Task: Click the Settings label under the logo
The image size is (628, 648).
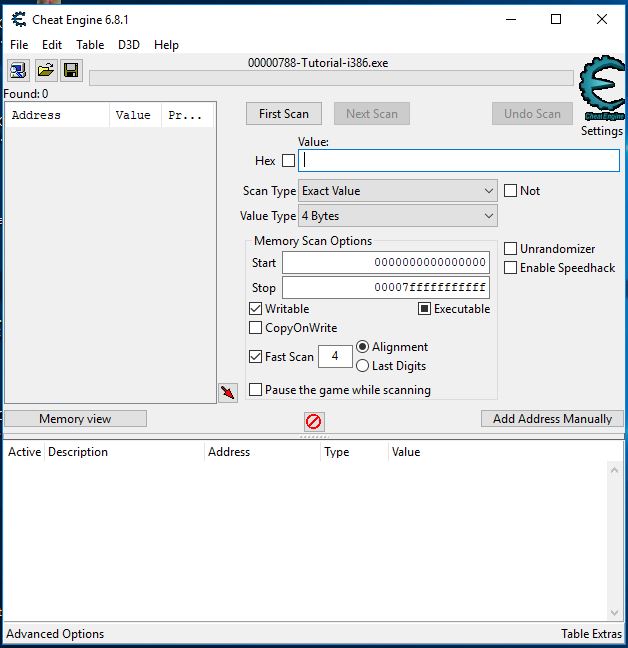Action: 602,131
